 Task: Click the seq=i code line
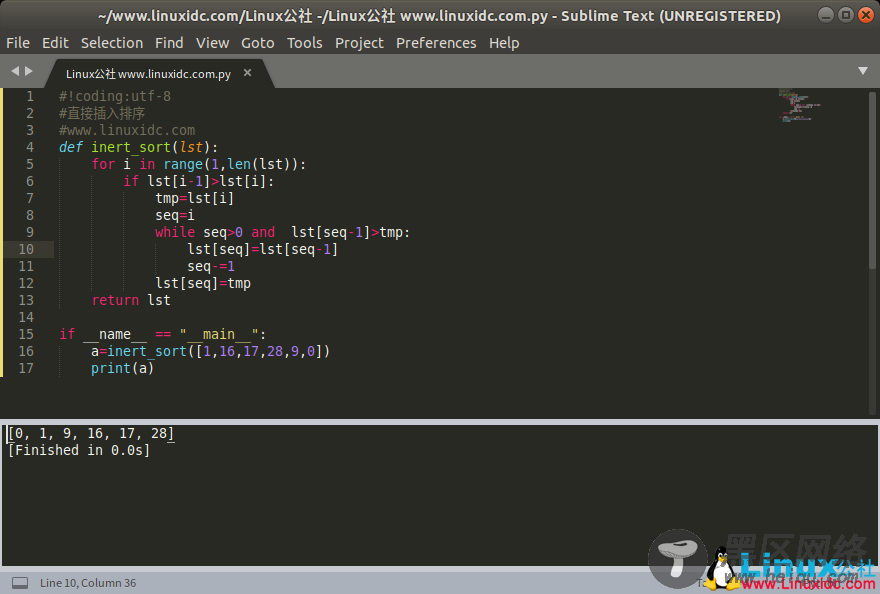pos(175,215)
